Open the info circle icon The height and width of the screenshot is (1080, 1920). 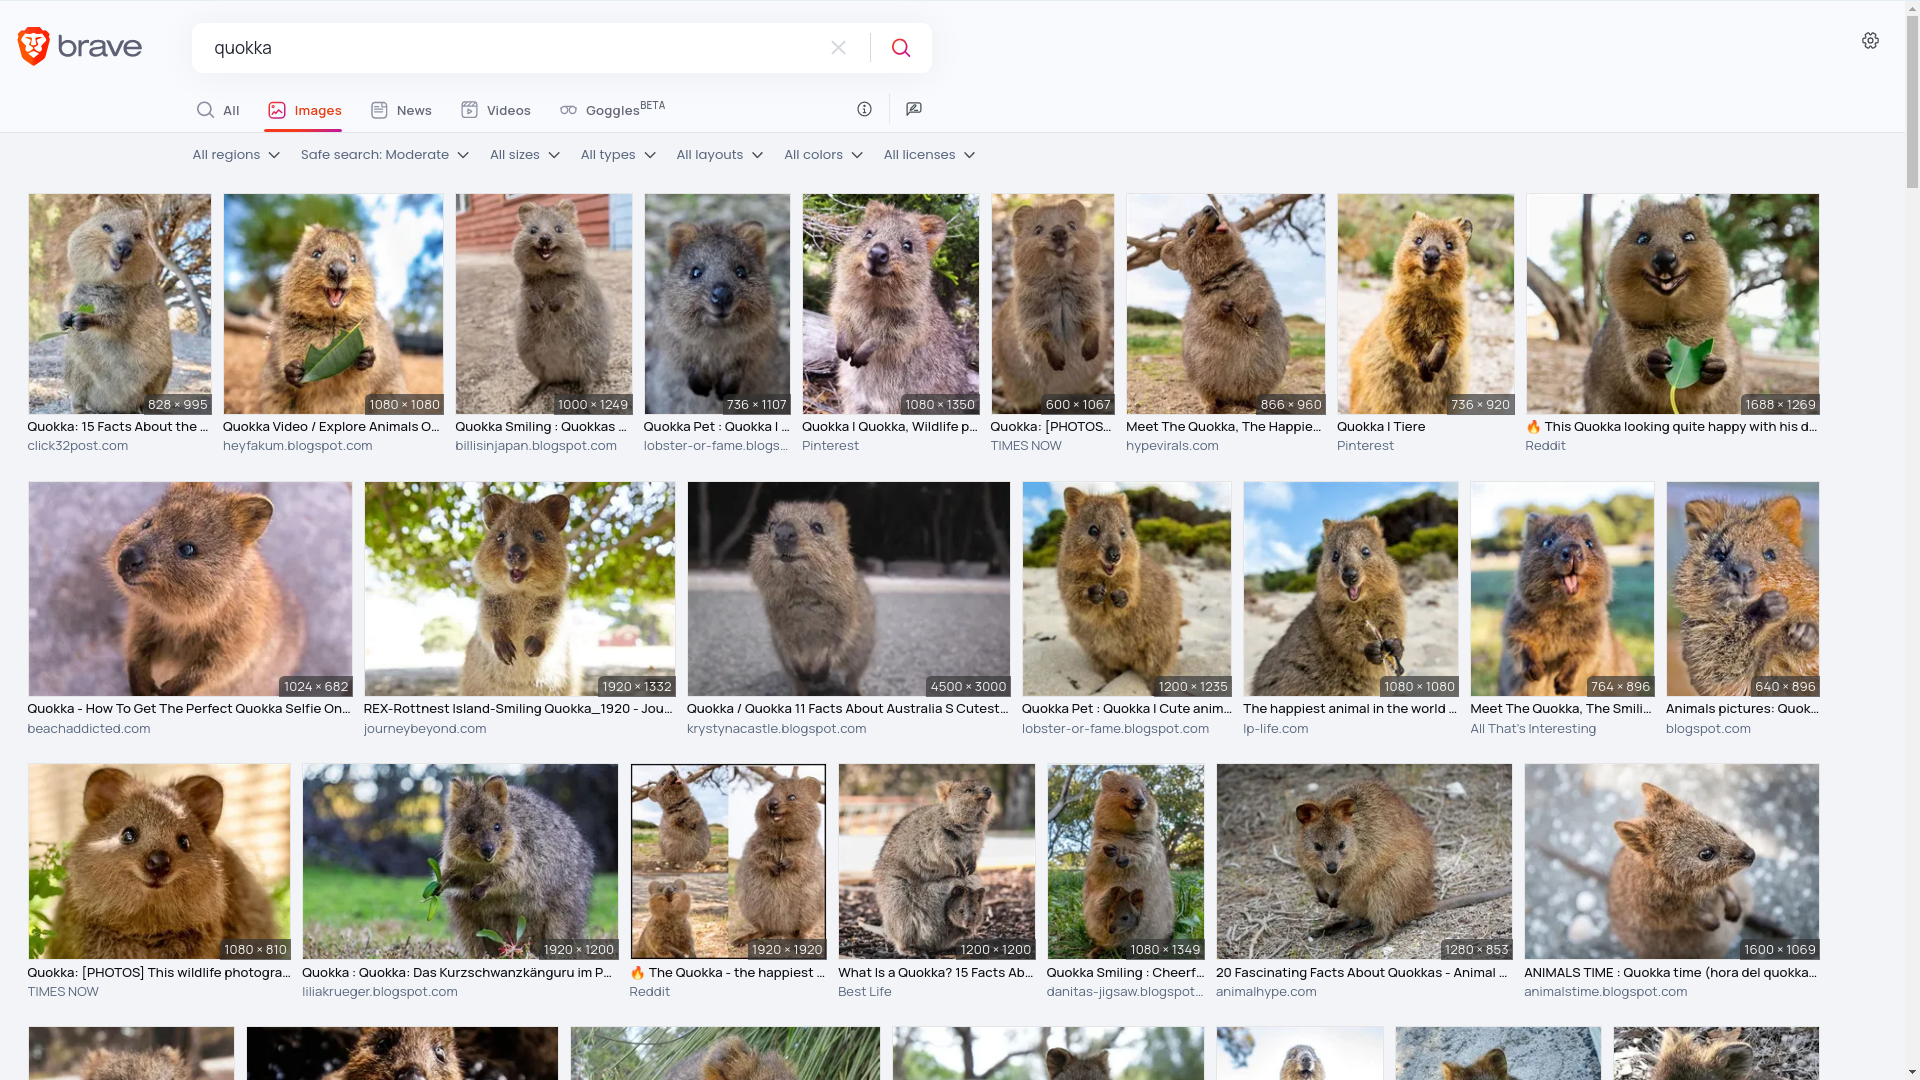pyautogui.click(x=864, y=109)
